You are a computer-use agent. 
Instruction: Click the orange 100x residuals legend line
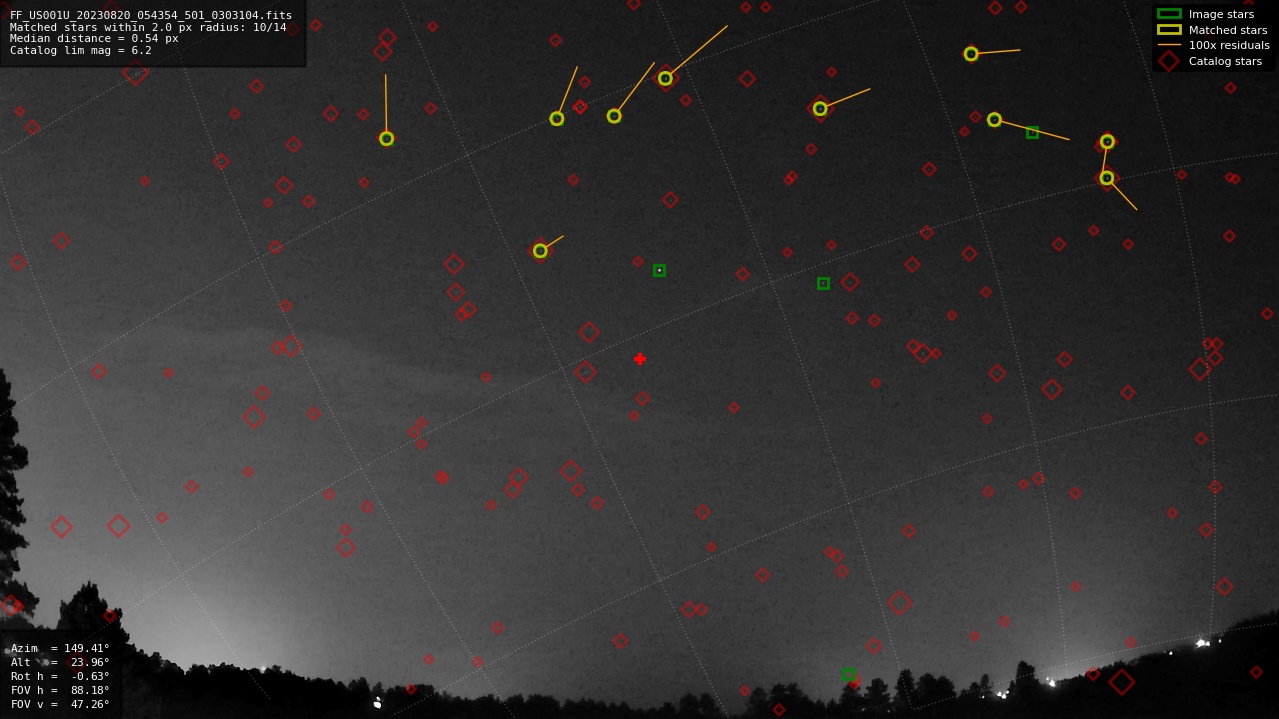(x=1169, y=45)
